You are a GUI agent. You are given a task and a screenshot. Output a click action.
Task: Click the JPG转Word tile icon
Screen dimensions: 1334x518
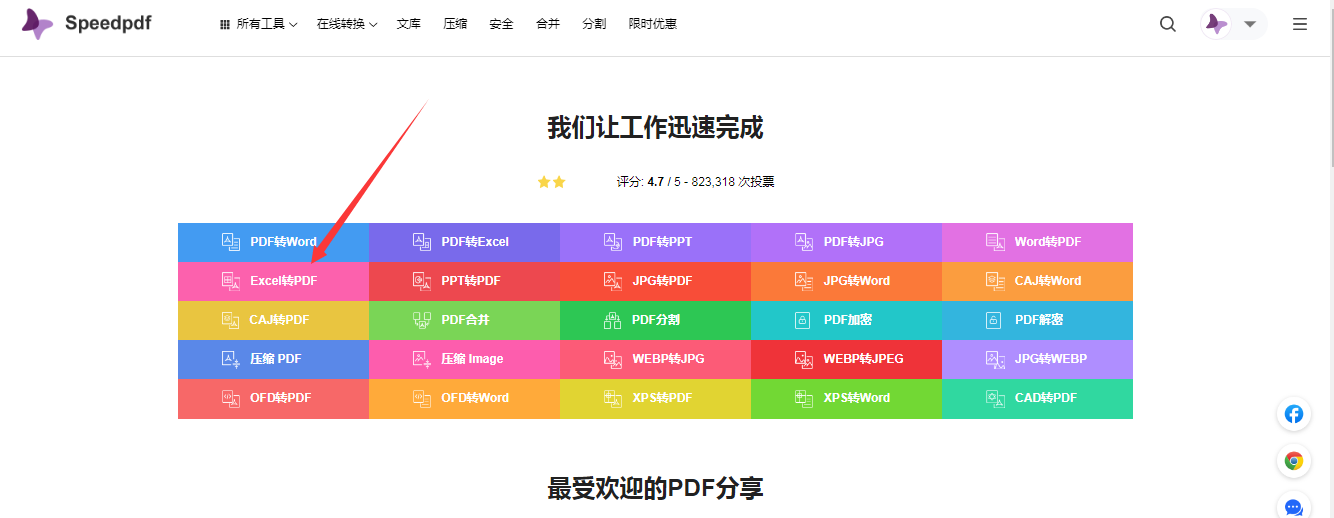point(803,281)
